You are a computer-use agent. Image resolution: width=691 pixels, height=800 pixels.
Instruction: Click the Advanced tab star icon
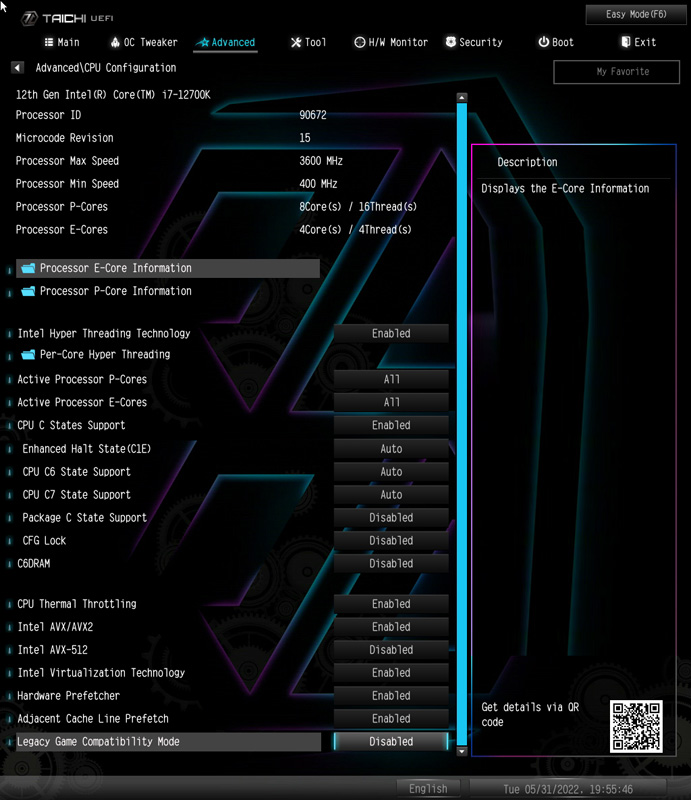[205, 42]
